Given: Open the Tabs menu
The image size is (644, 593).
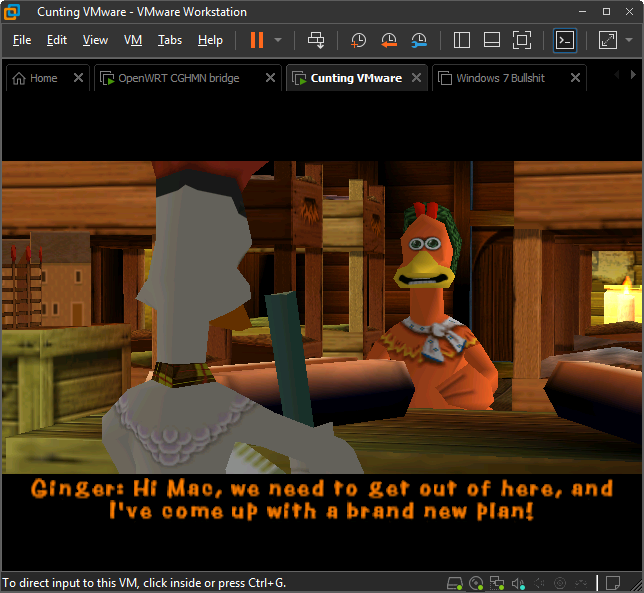Looking at the screenshot, I should 170,40.
